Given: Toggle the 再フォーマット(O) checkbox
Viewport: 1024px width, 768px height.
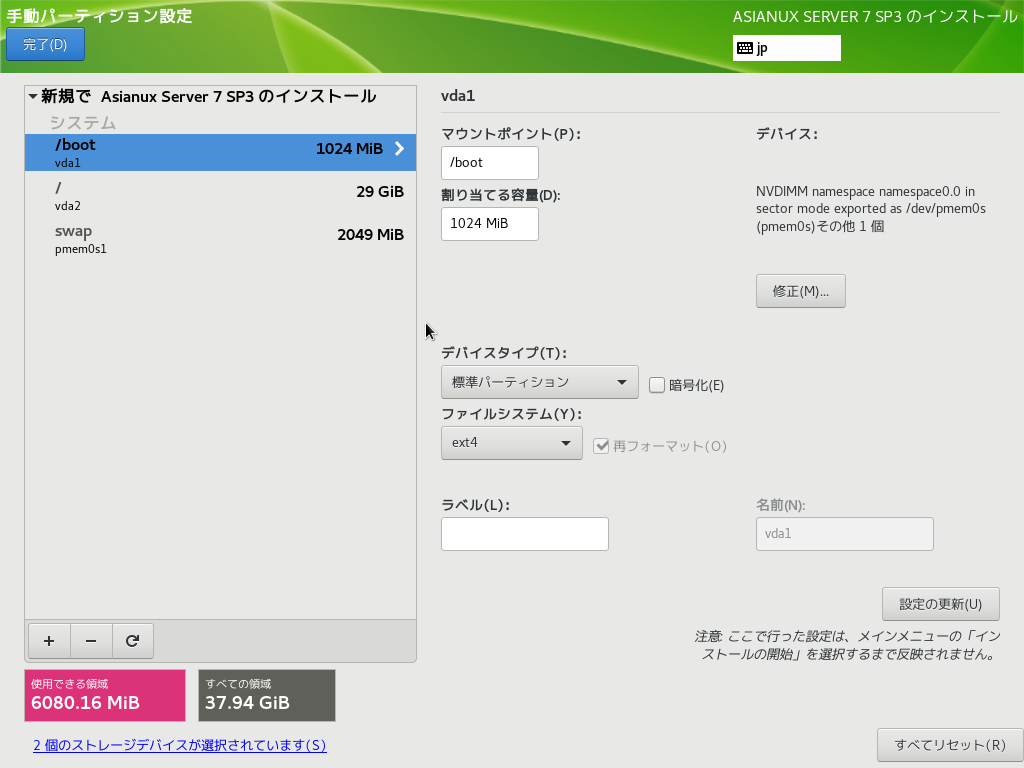Looking at the screenshot, I should click(x=601, y=446).
